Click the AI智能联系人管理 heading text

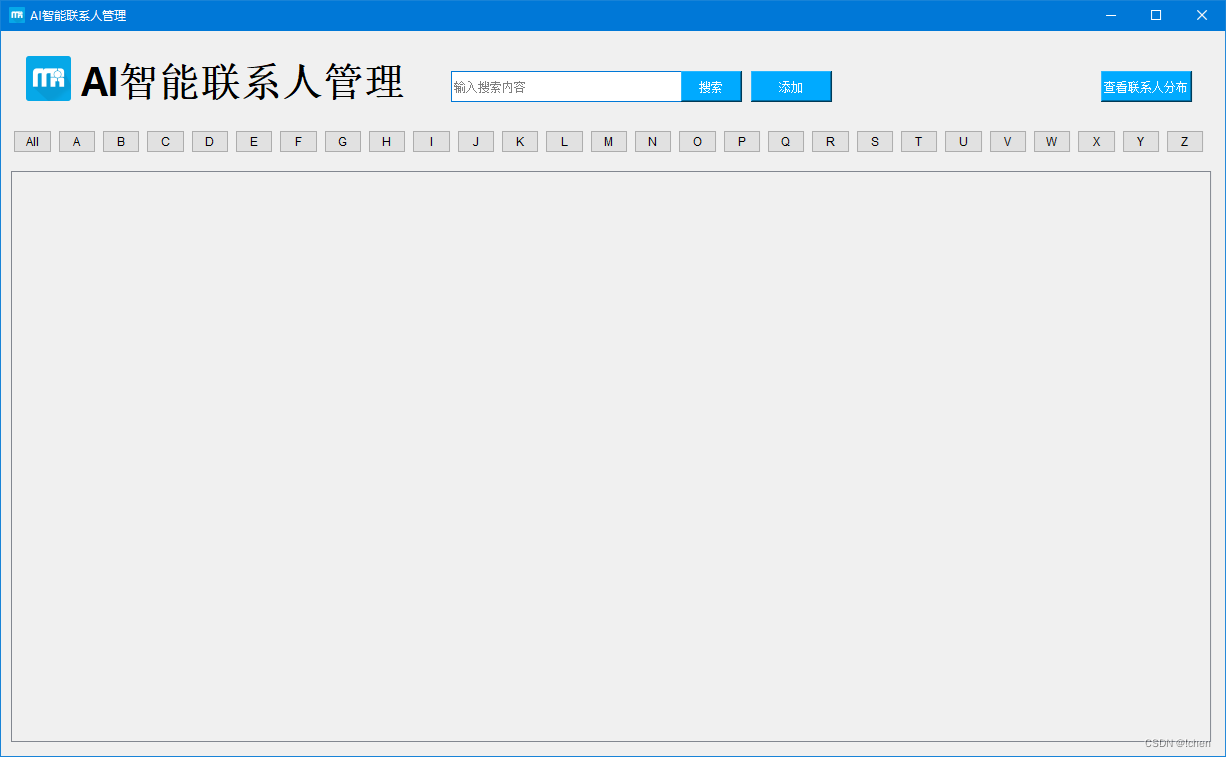point(242,82)
